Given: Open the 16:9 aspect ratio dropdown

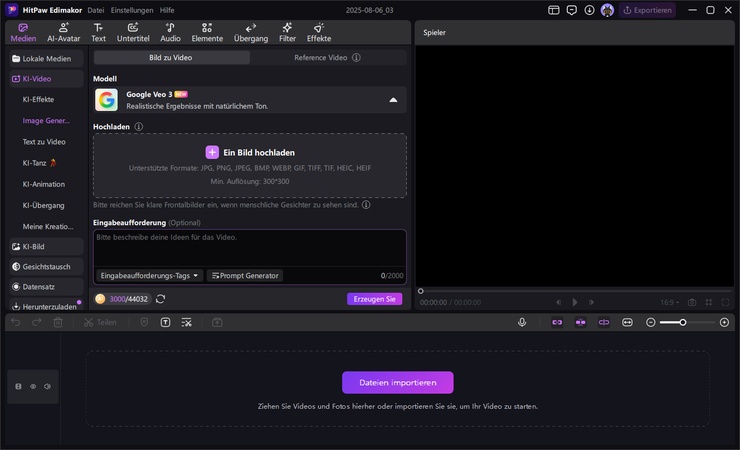Looking at the screenshot, I should coord(670,302).
